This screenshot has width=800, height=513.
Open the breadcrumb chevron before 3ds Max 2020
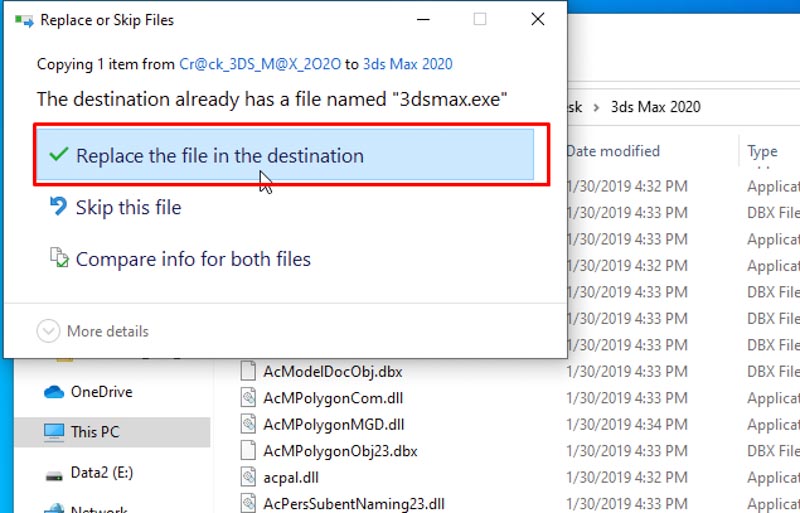595,107
